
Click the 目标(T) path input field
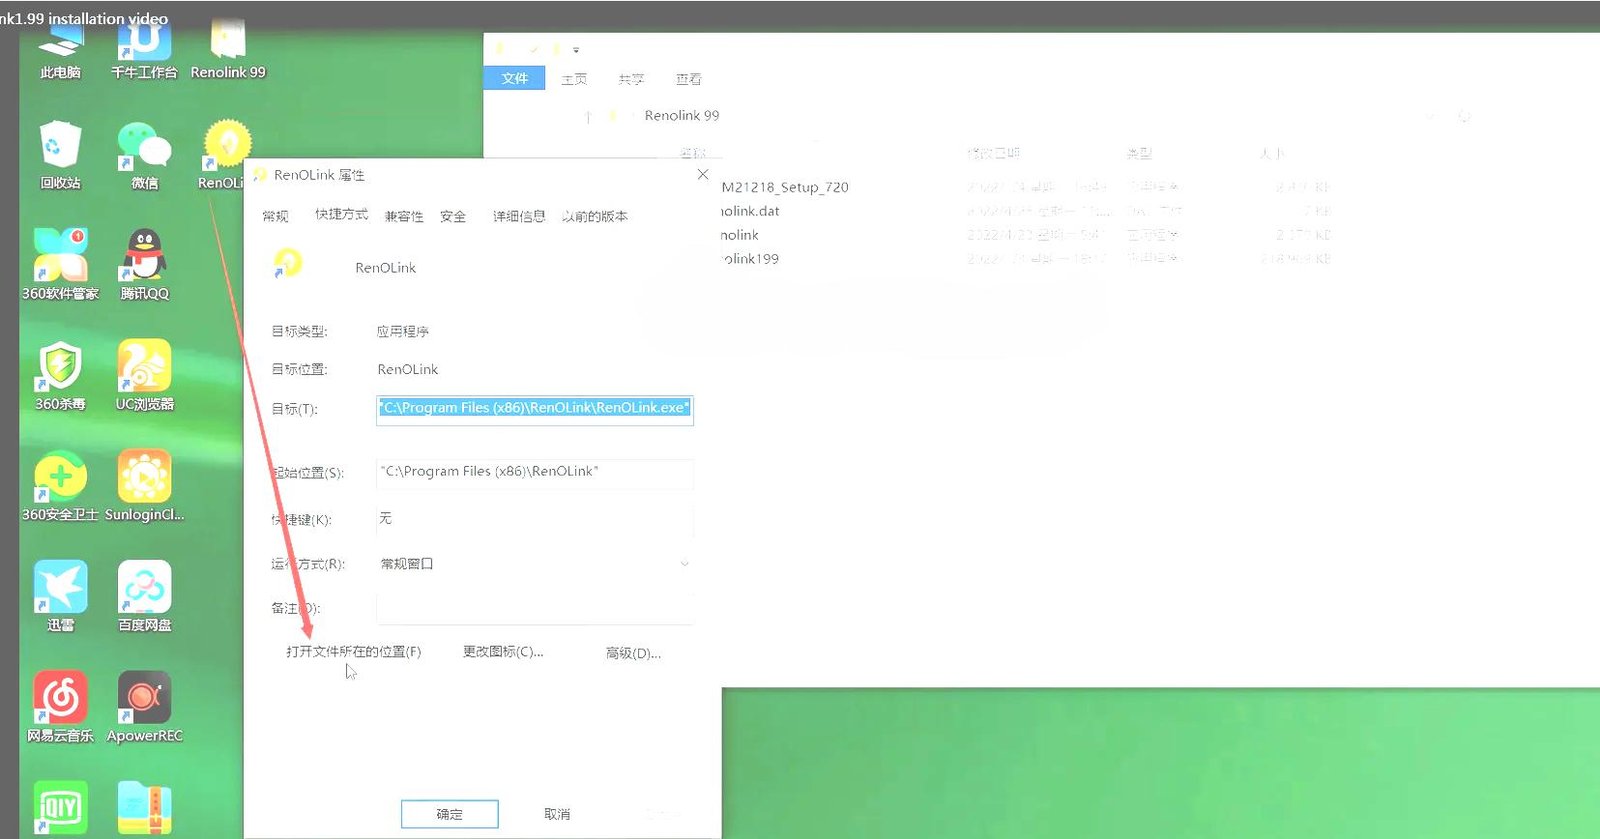tap(535, 409)
